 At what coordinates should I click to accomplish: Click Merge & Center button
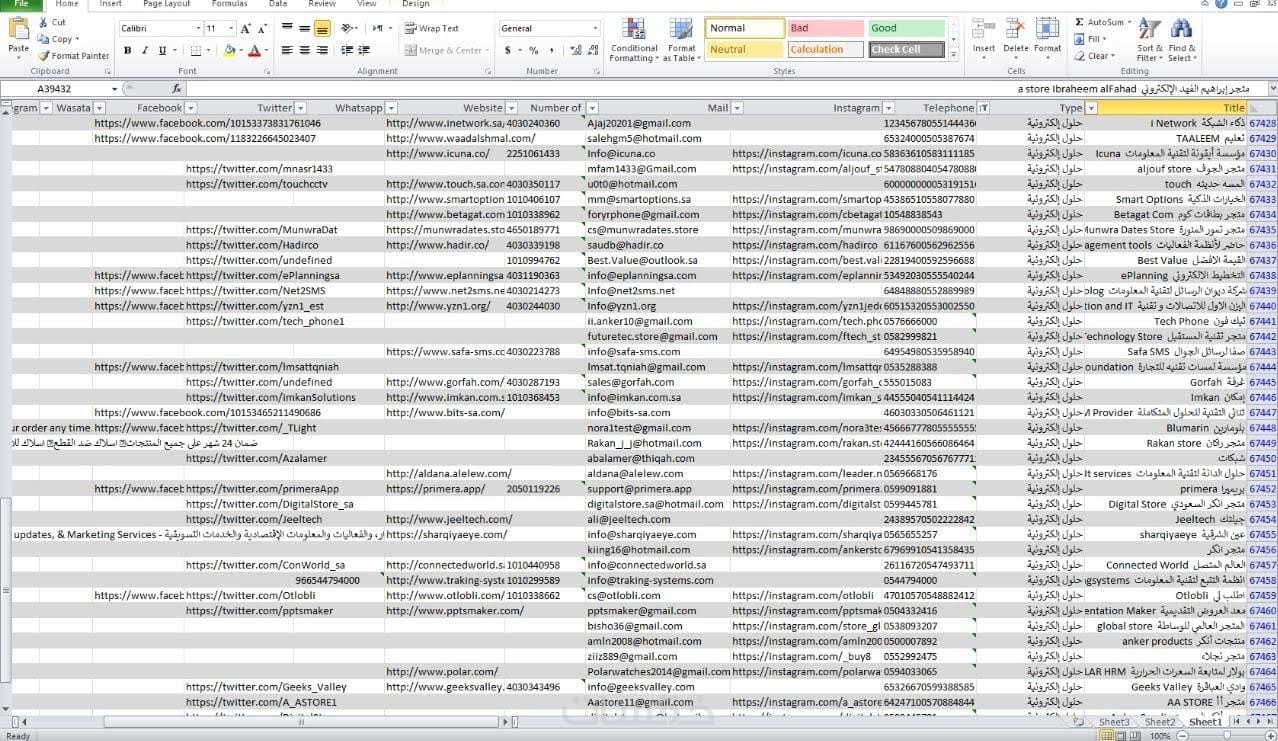pos(445,50)
